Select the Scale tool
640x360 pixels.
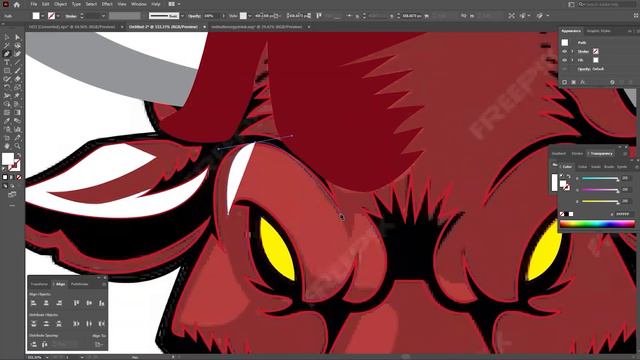(18, 87)
